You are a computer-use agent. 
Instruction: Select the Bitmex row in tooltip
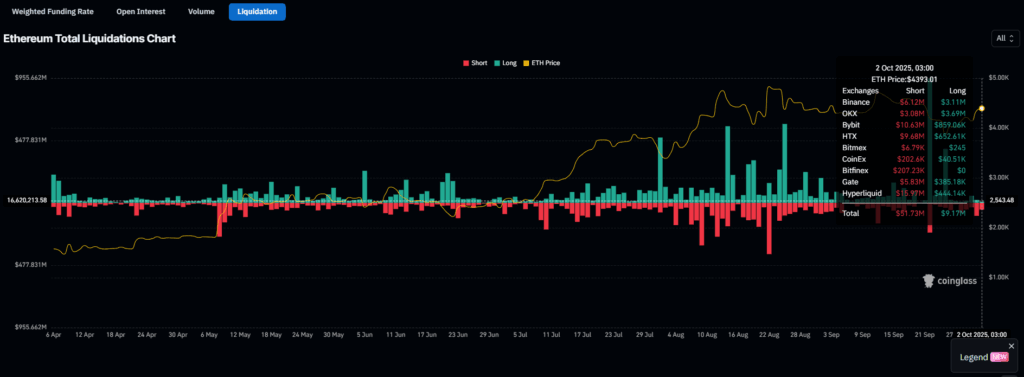[904, 148]
